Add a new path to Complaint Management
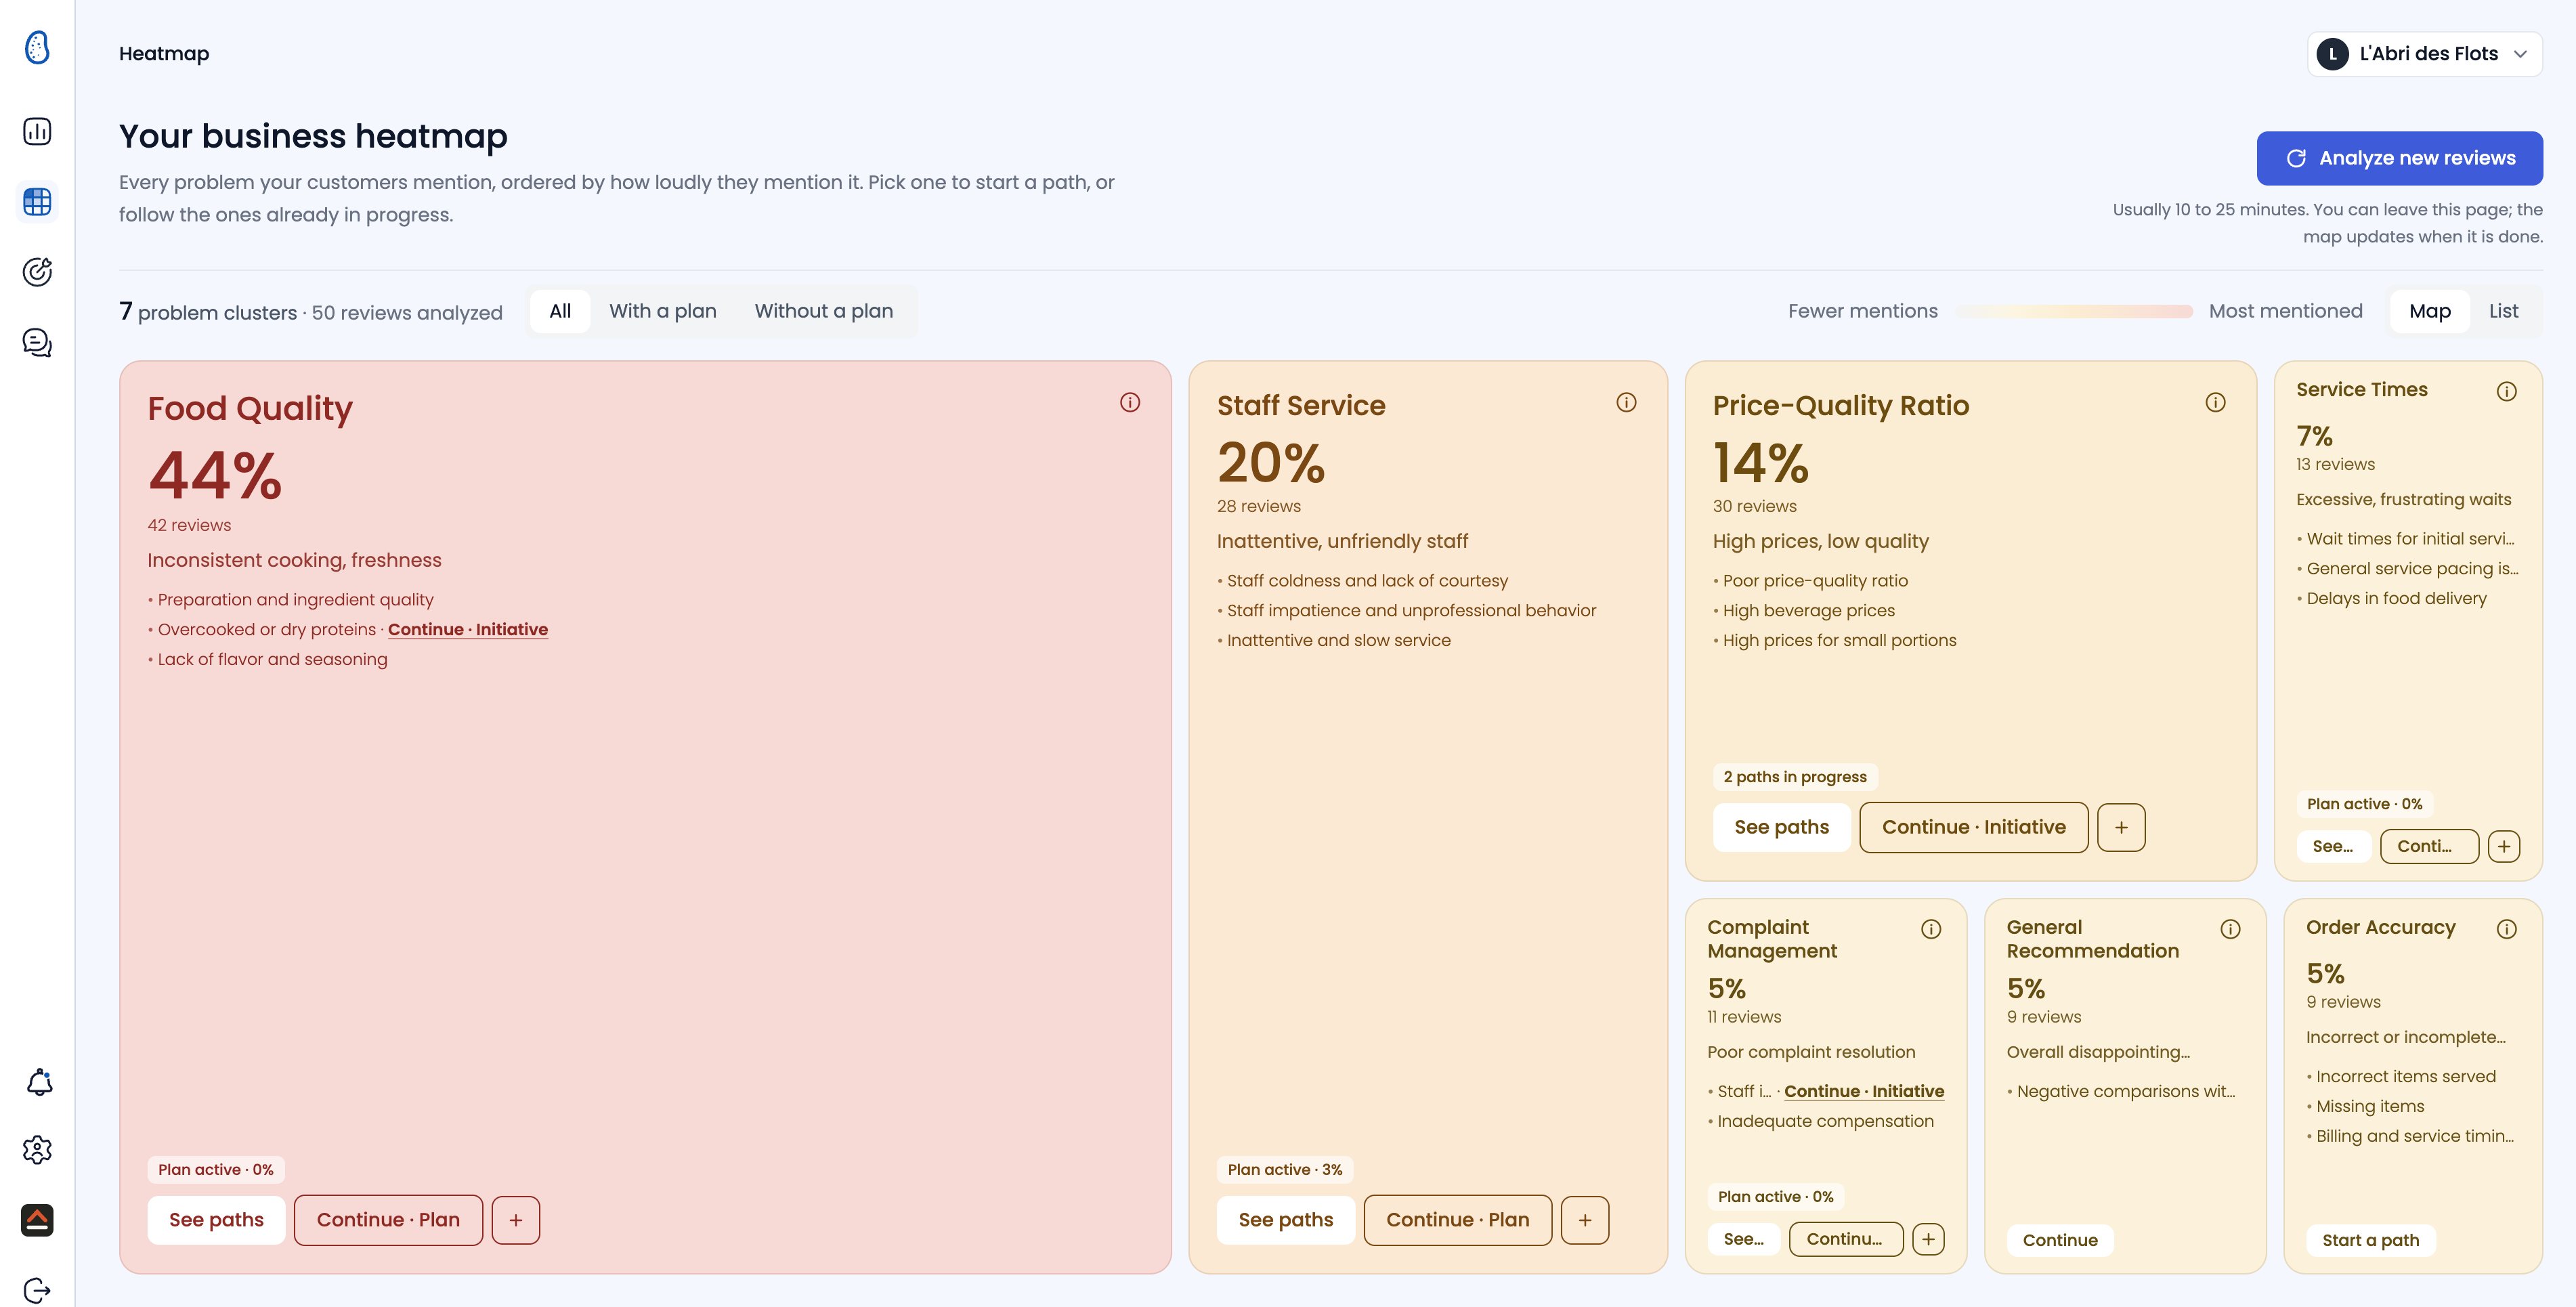The image size is (2576, 1307). point(1929,1239)
